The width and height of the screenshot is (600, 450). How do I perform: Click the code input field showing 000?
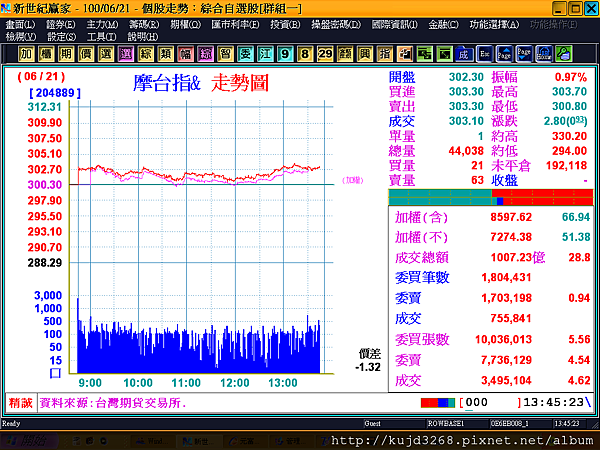click(491, 403)
